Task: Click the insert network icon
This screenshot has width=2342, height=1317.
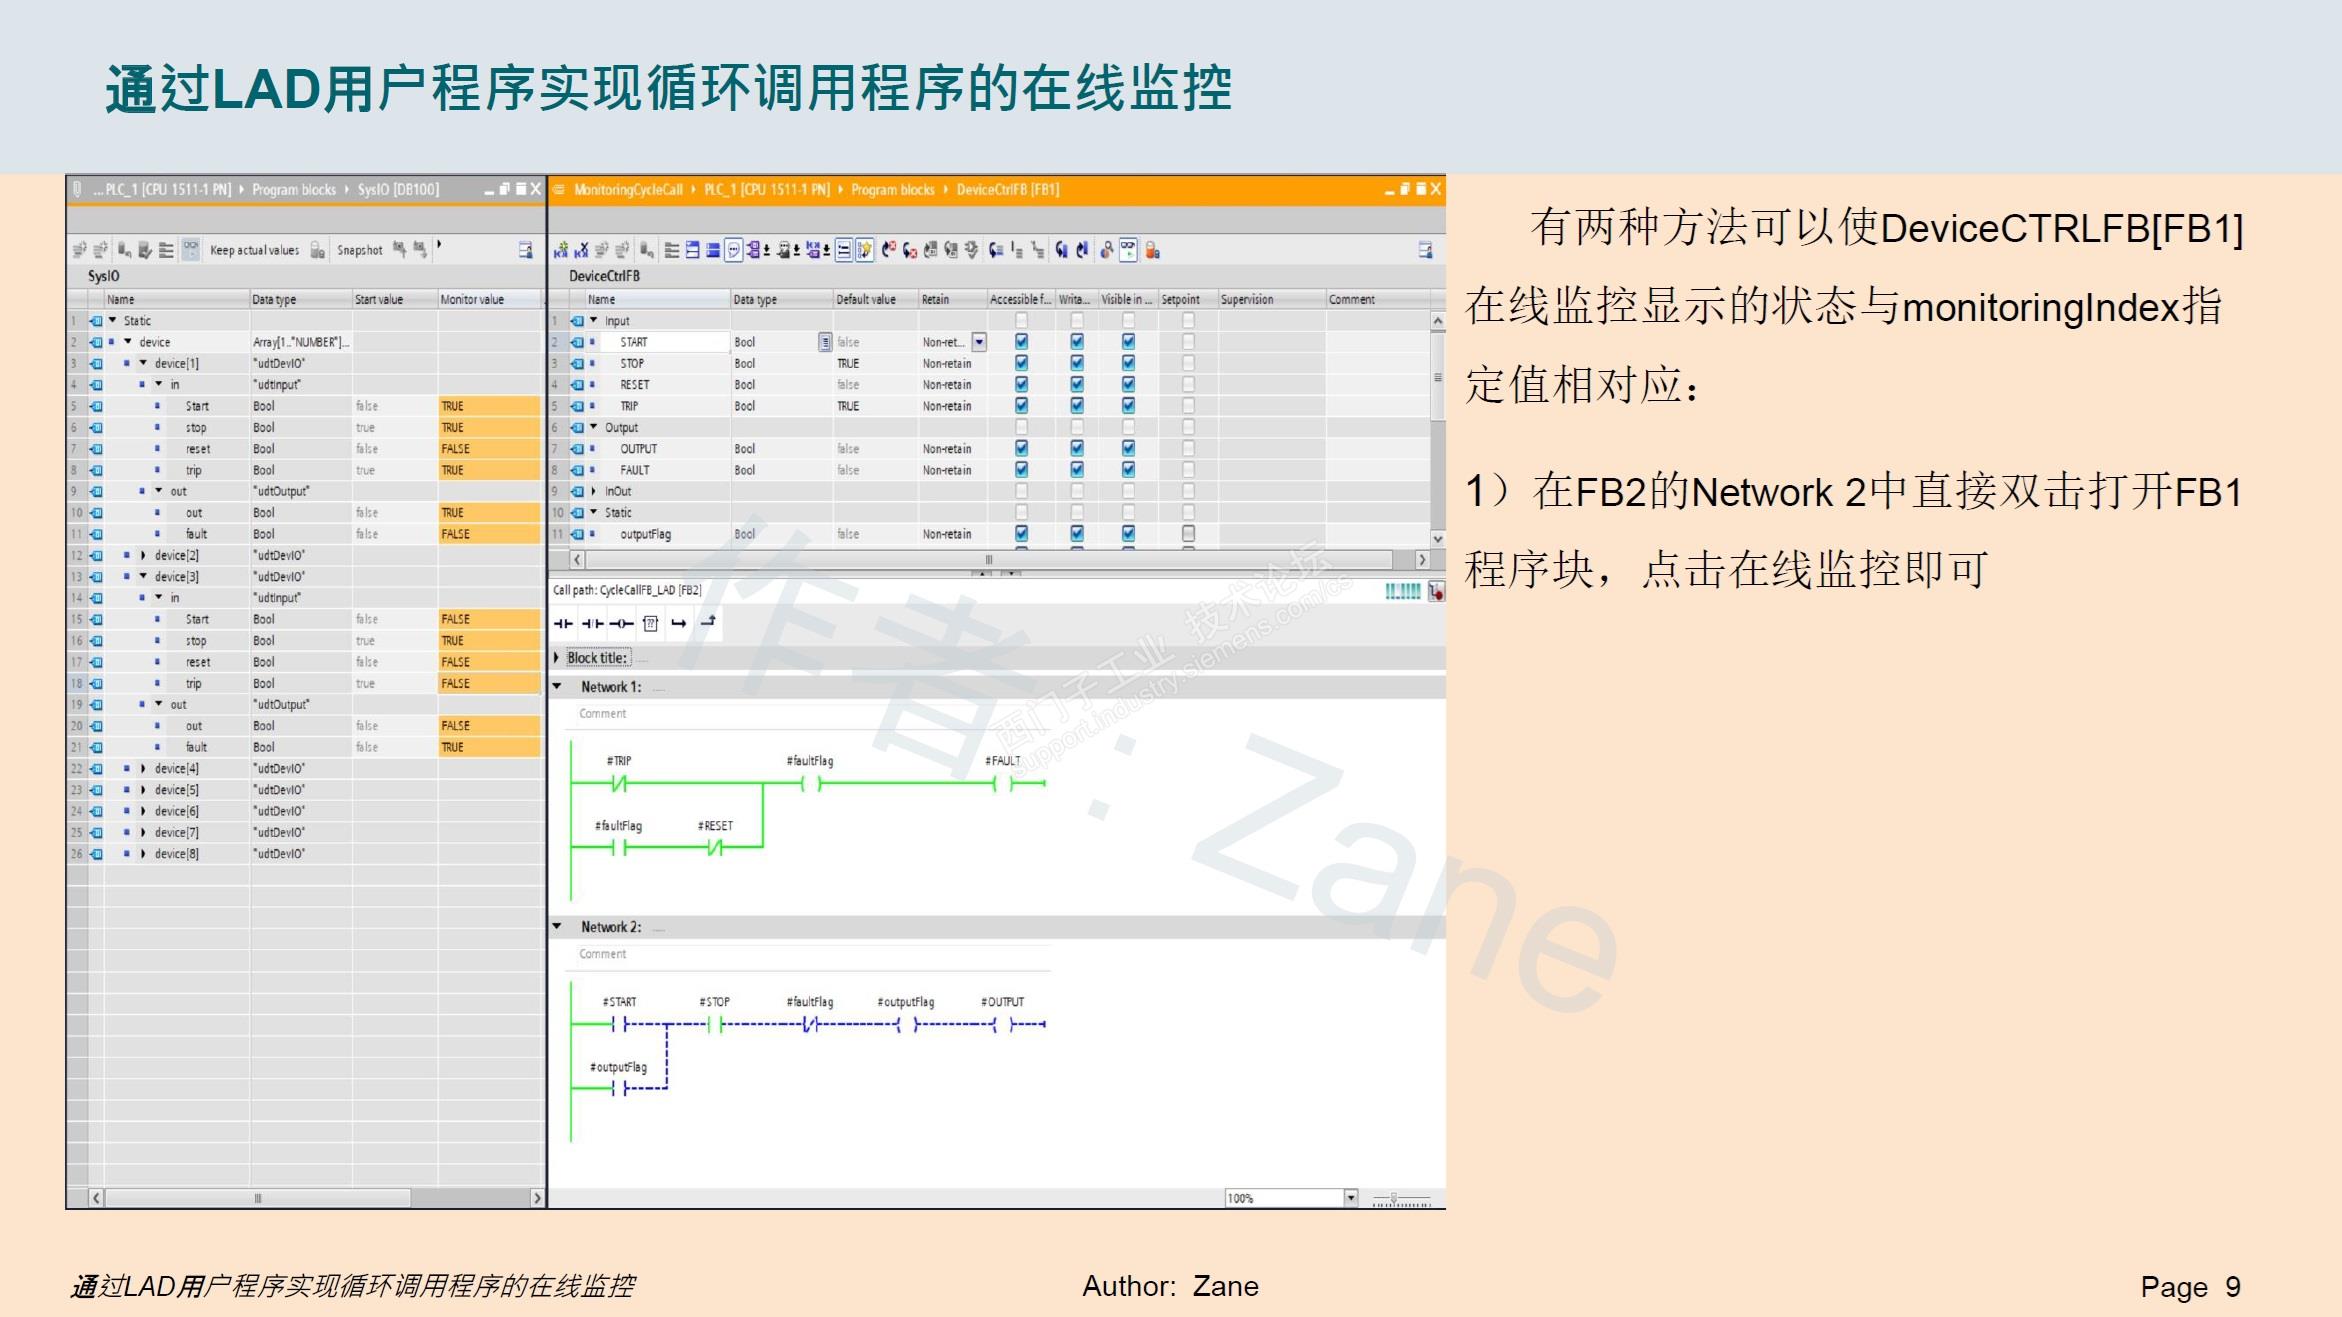Action: 560,250
